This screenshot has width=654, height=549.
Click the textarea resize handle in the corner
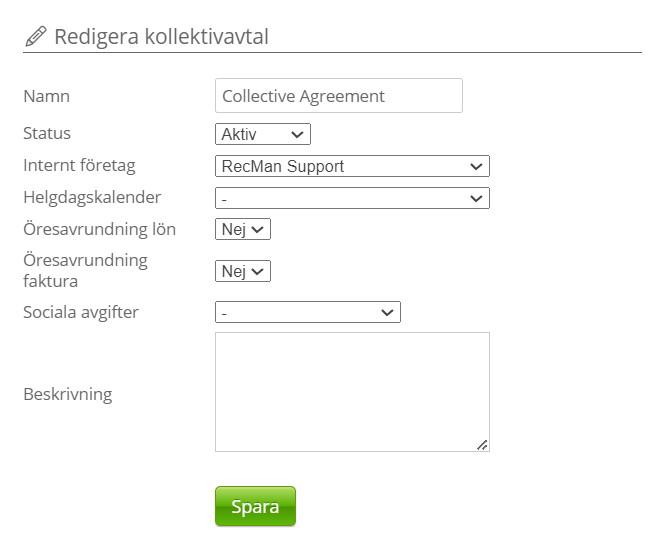point(482,445)
